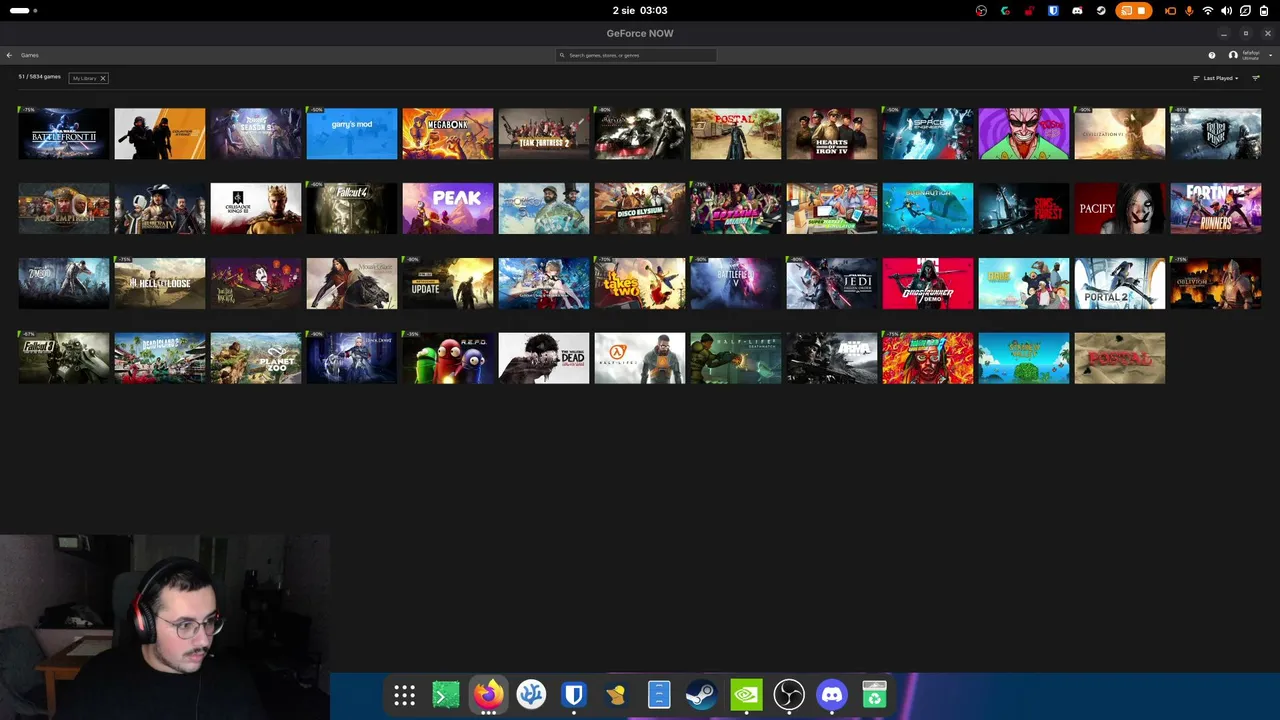1280x720 pixels.
Task: Open the Trash in the dock
Action: click(x=874, y=695)
